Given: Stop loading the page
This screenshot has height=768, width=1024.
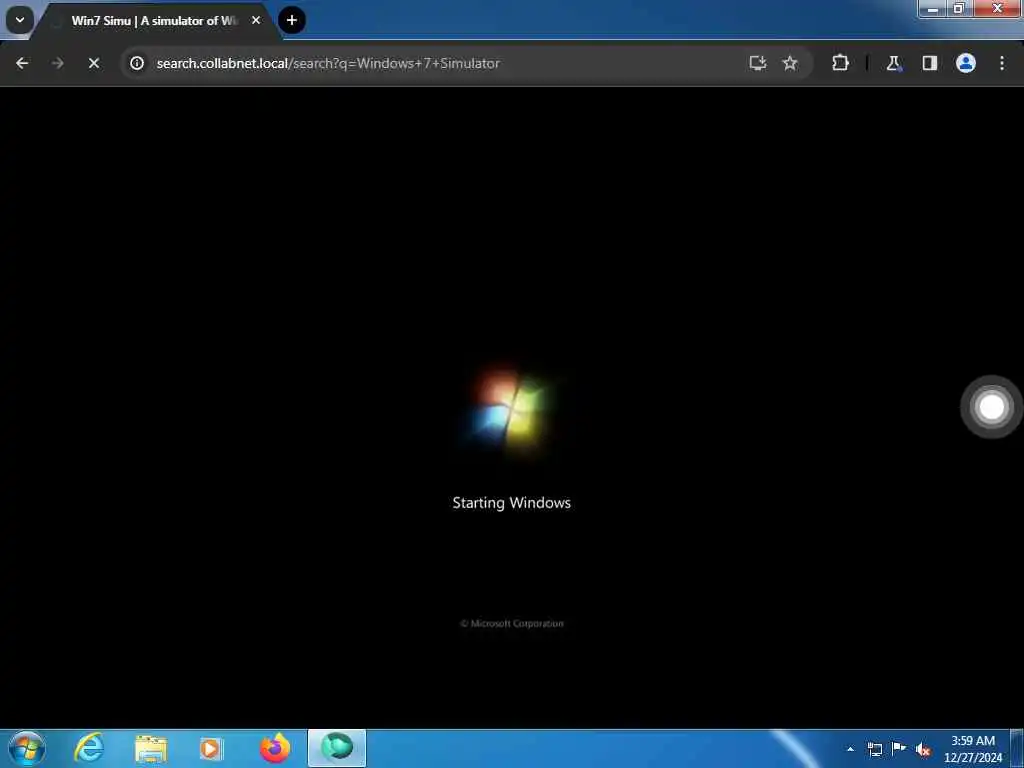Looking at the screenshot, I should pos(94,63).
